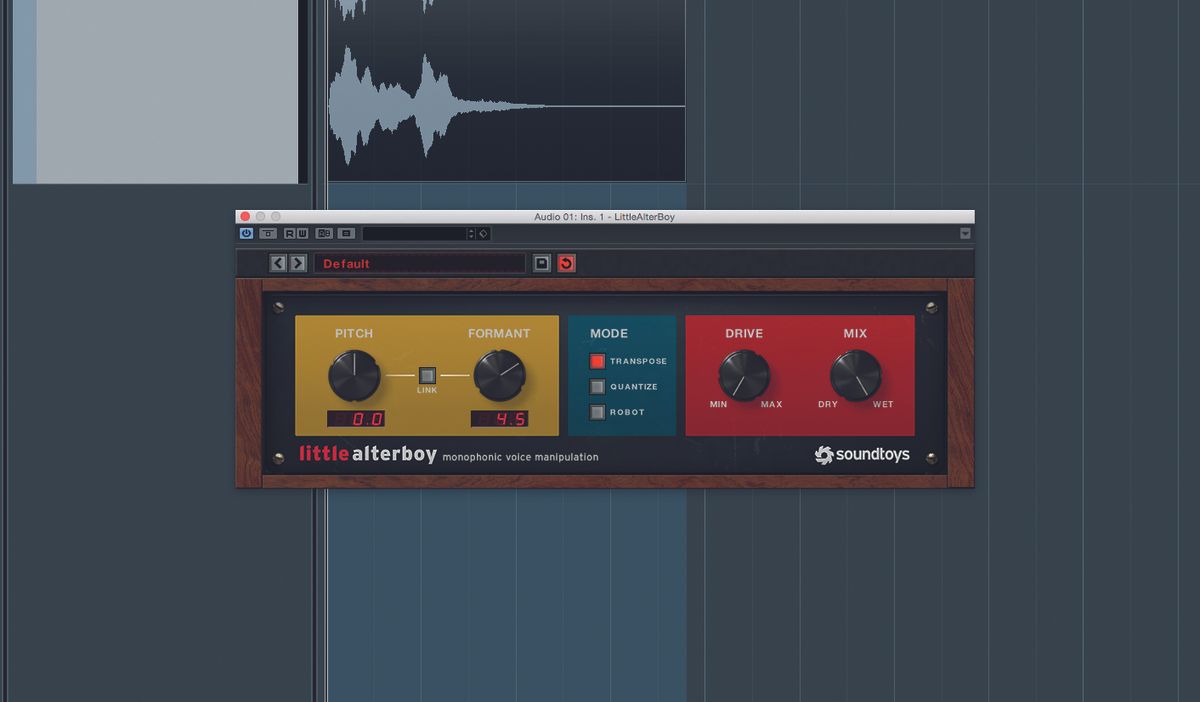Enable Transpose mode
Screen dimensions: 1200x702
[598, 361]
